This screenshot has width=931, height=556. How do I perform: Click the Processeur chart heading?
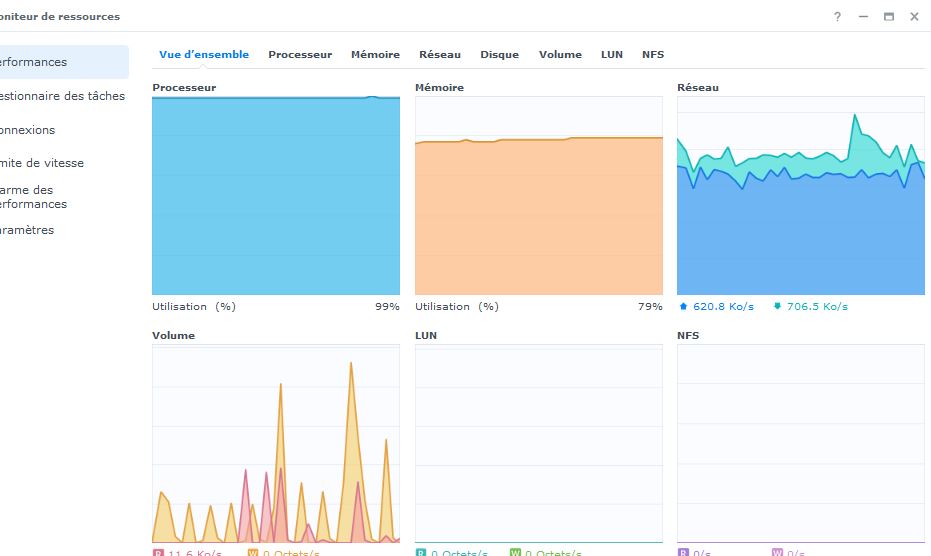(184, 87)
